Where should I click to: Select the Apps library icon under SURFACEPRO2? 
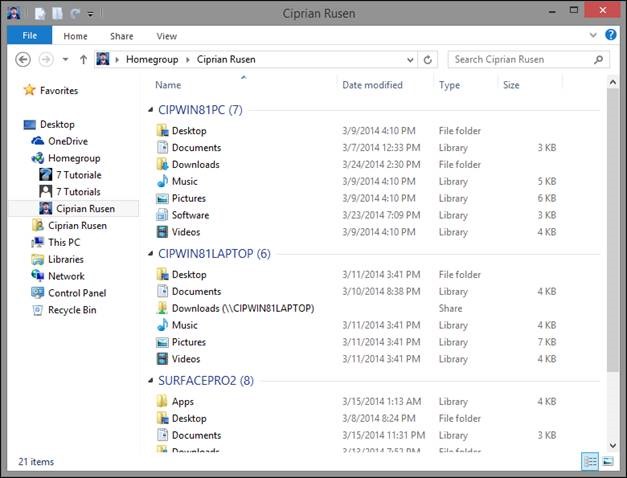pos(162,401)
